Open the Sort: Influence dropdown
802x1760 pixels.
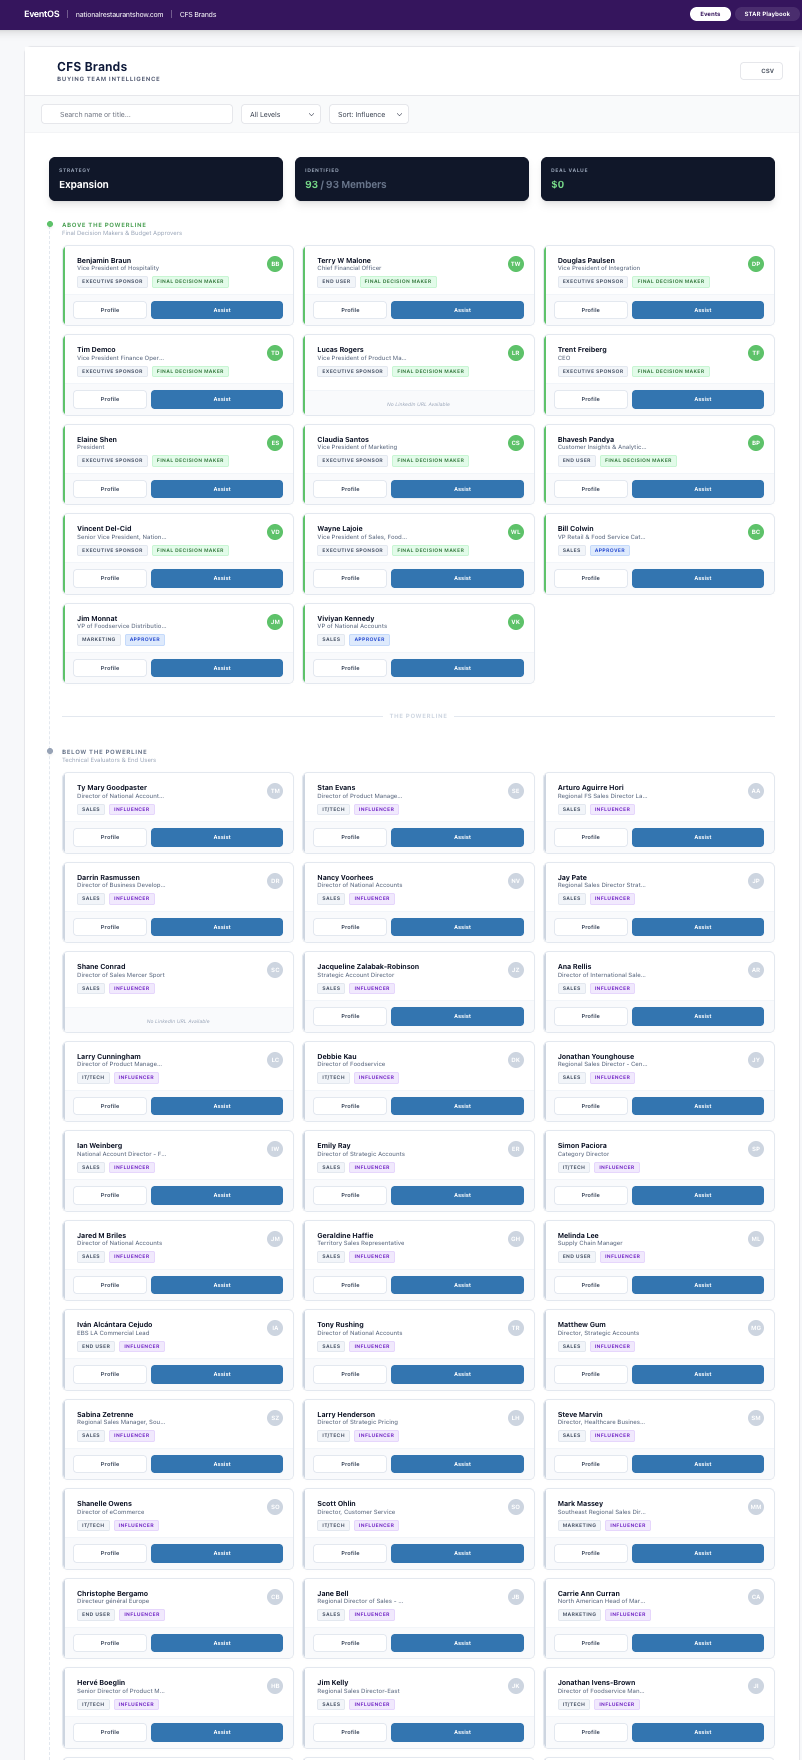[x=368, y=114]
